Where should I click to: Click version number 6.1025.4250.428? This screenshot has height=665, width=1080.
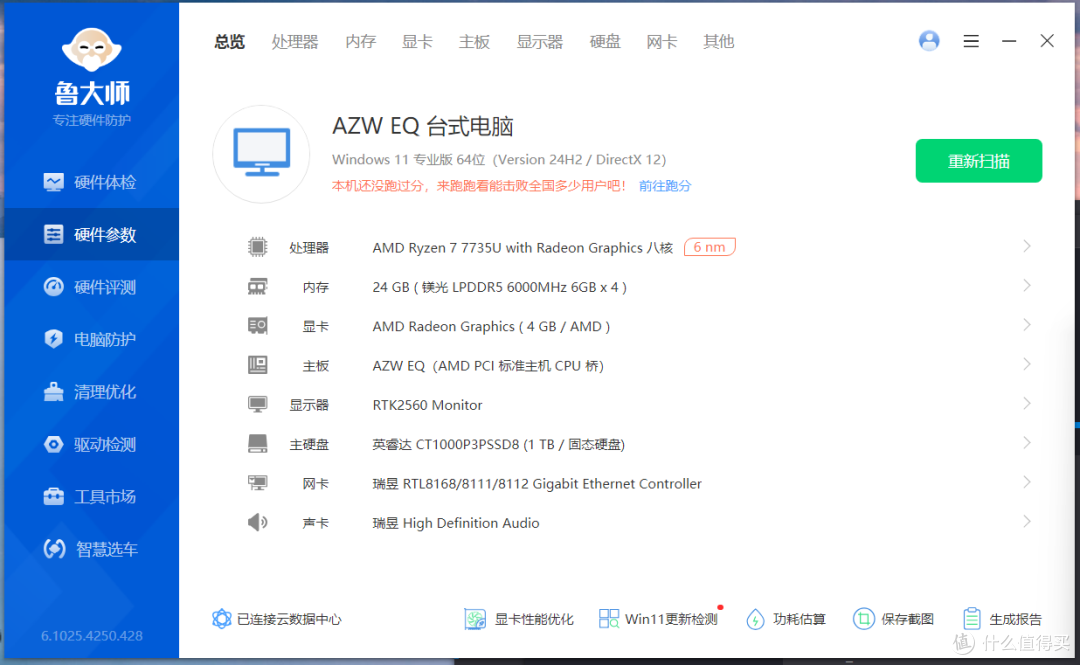(92, 635)
